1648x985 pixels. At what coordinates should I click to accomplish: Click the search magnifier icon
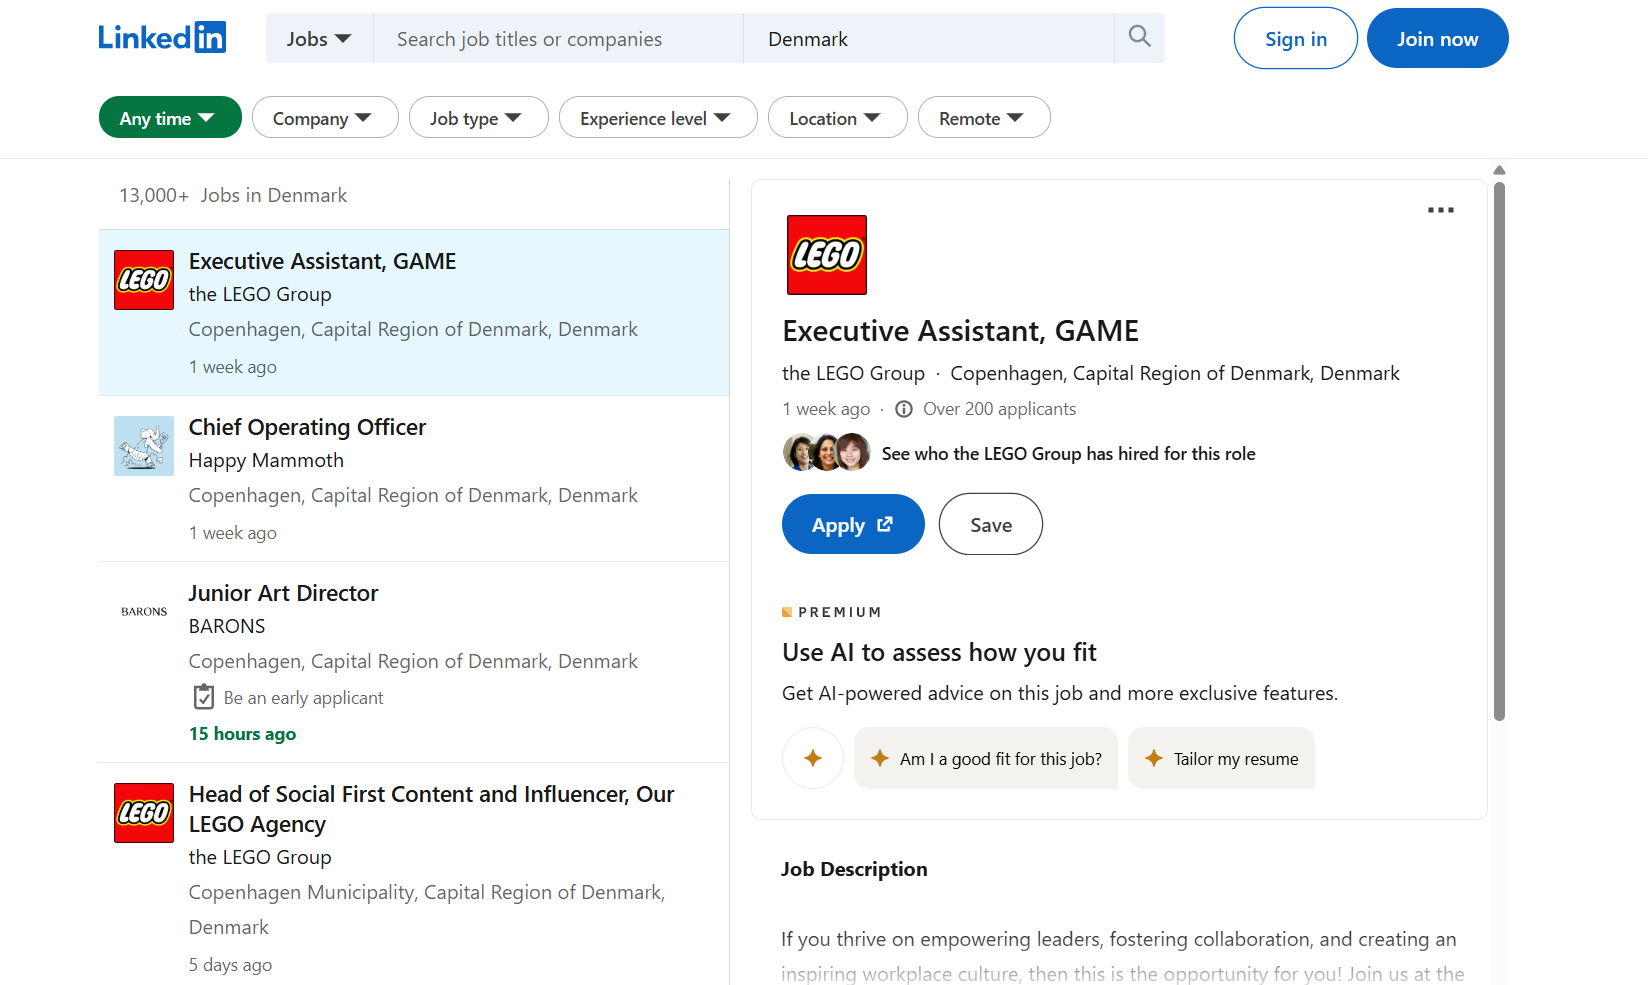pyautogui.click(x=1139, y=37)
